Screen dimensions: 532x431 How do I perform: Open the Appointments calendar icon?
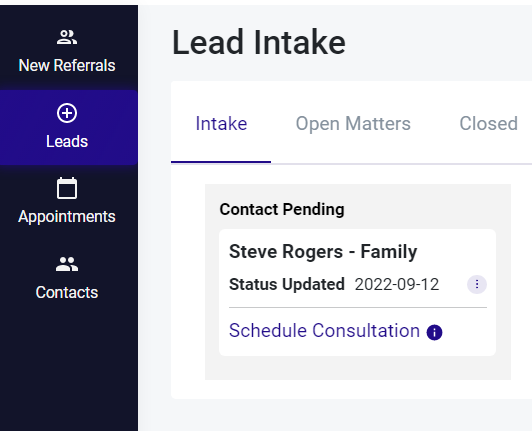point(67,188)
